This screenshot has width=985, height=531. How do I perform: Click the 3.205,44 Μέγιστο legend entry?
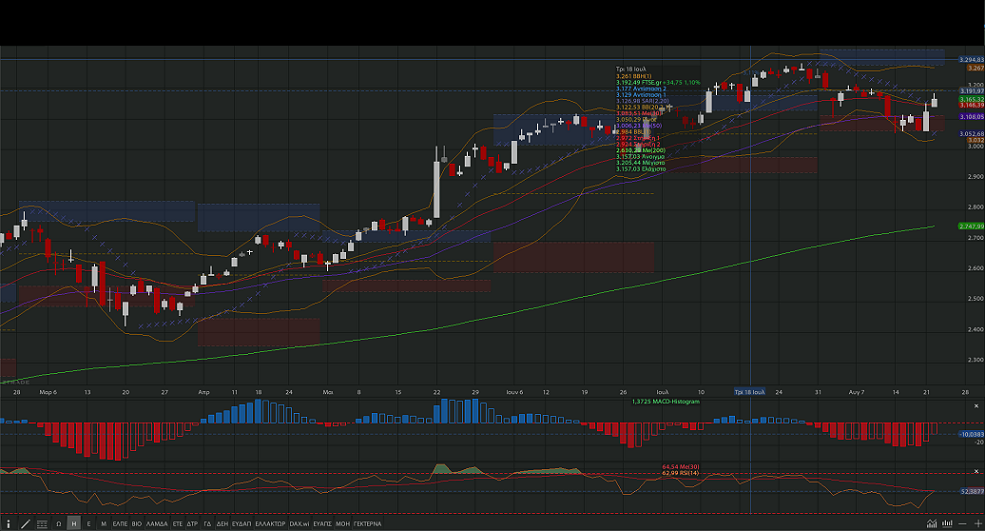(x=640, y=163)
